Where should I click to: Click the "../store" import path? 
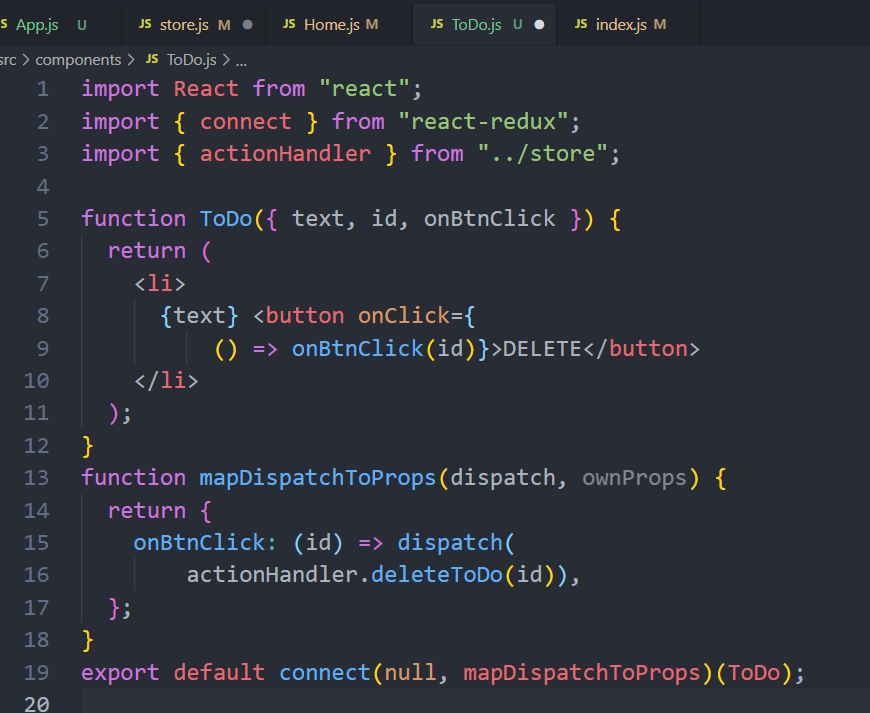pyautogui.click(x=543, y=154)
